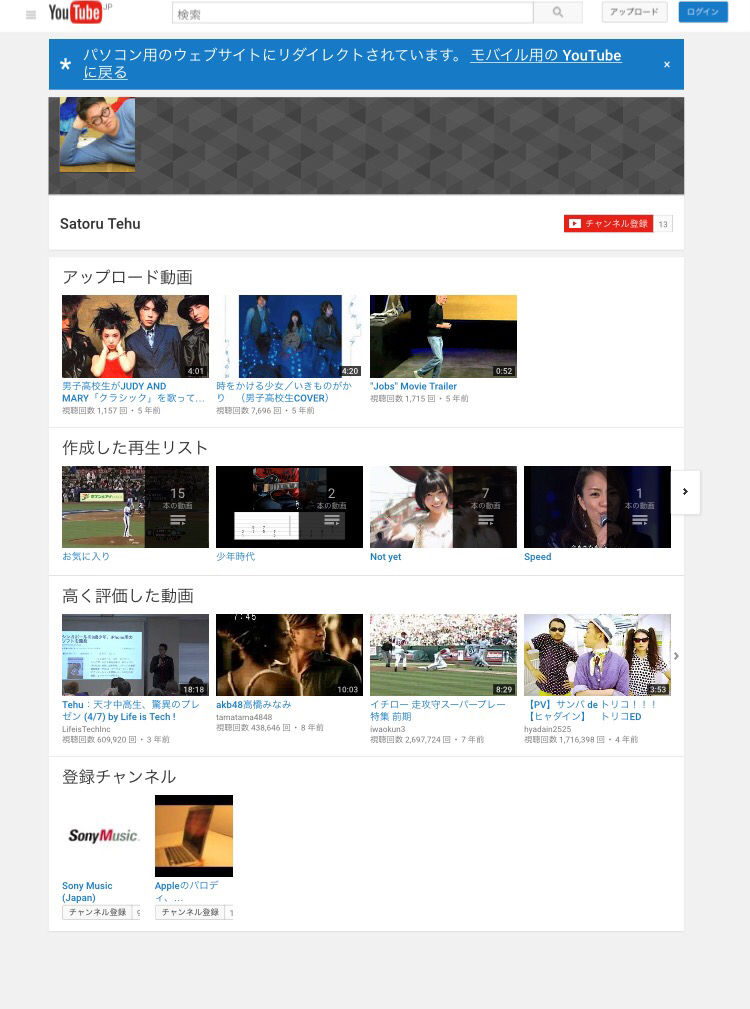Screen dimensions: 750x1009
Task: Click the Sony Music logo thumbnail
Action: click(x=101, y=836)
